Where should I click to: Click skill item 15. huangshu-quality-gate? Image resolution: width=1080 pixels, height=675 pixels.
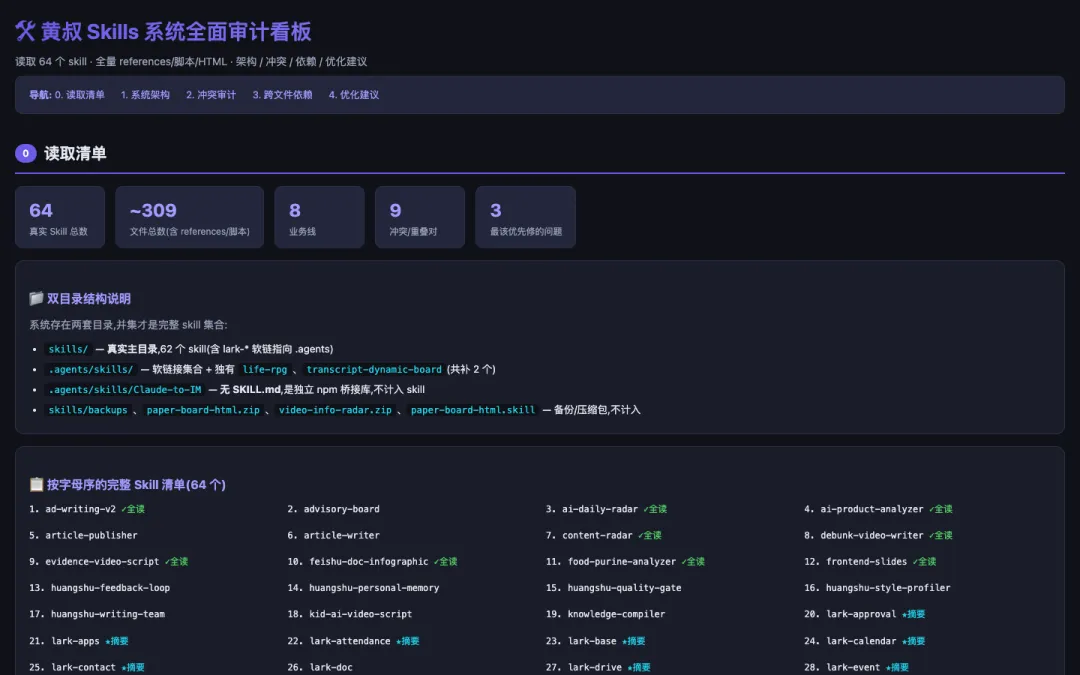click(x=613, y=588)
